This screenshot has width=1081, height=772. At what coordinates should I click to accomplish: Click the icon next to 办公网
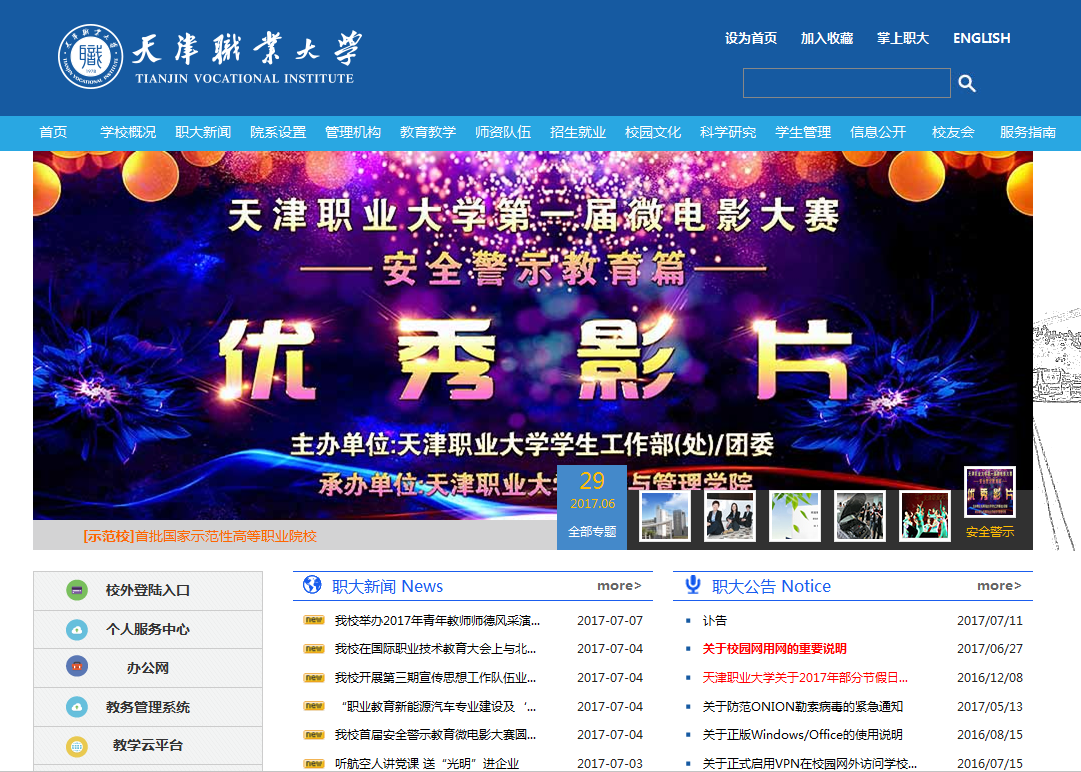click(x=77, y=667)
